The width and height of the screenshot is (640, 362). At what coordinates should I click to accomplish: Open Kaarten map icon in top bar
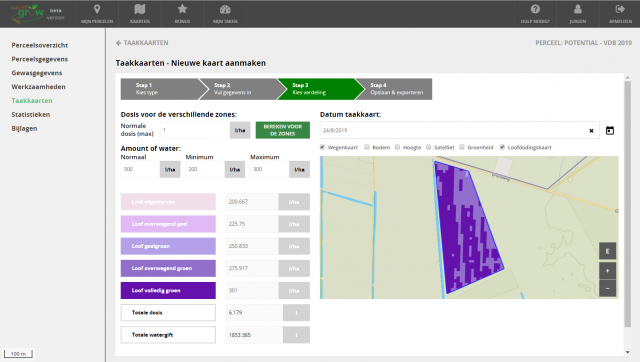pos(140,9)
